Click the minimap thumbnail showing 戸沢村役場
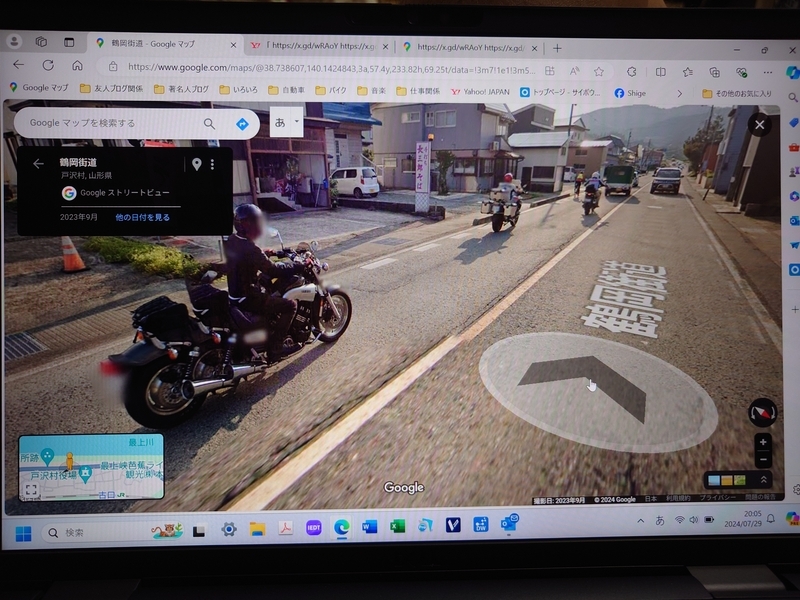 (x=91, y=467)
